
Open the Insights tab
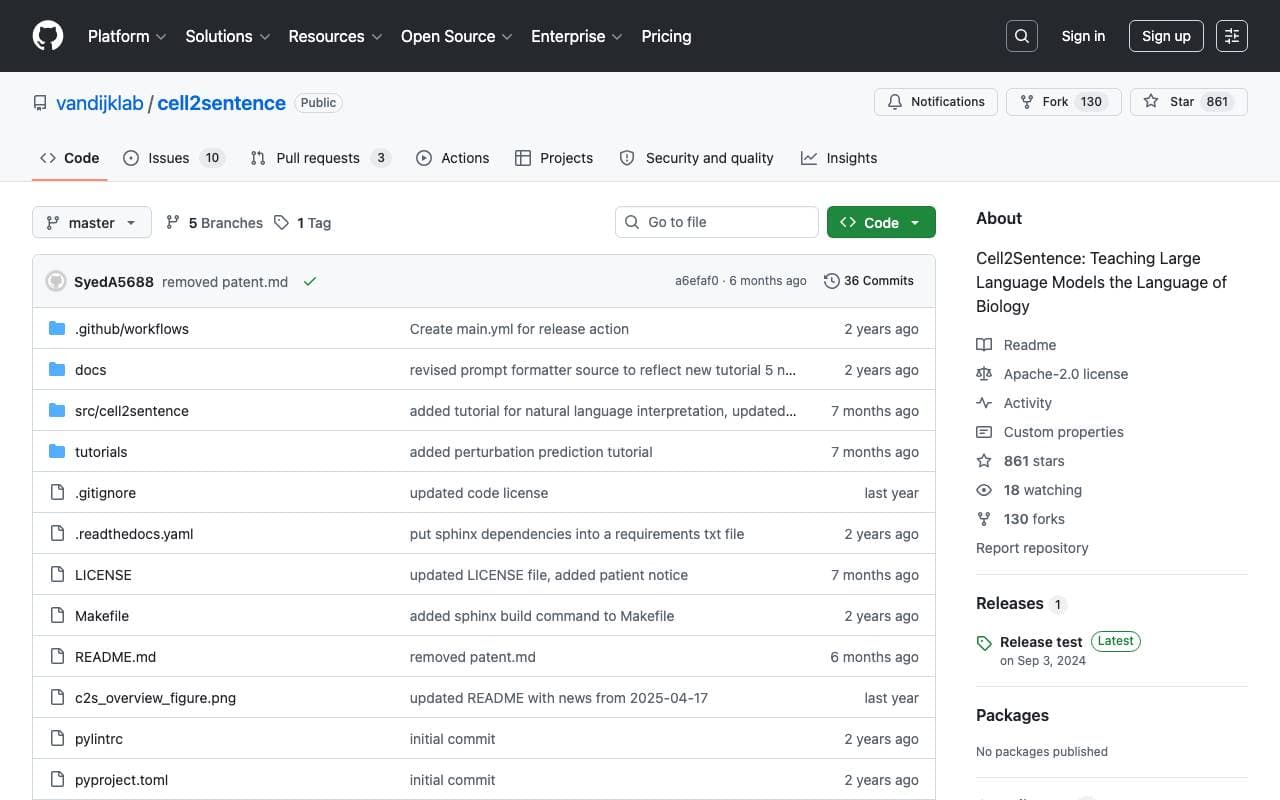(x=839, y=158)
